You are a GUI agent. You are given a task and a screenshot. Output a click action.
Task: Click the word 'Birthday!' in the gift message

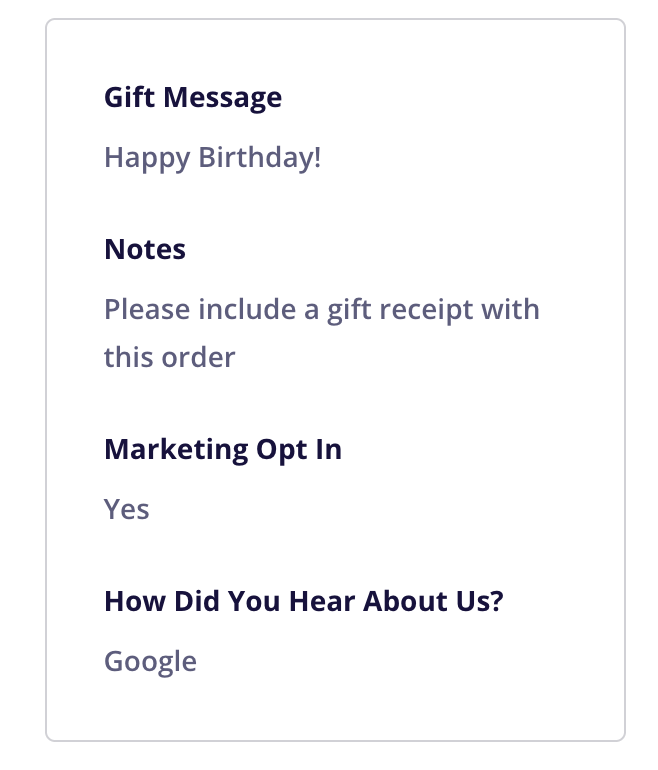pyautogui.click(x=260, y=159)
